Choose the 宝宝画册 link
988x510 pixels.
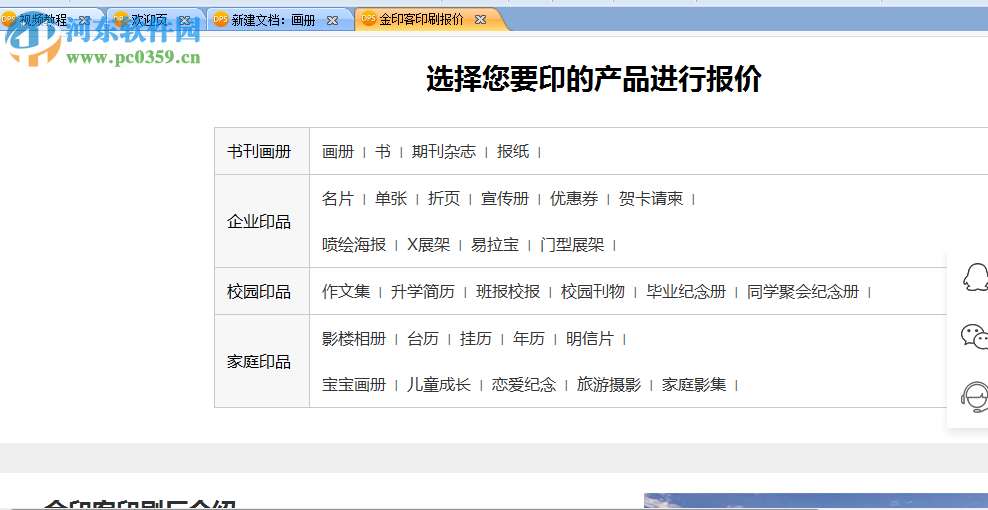click(x=354, y=385)
